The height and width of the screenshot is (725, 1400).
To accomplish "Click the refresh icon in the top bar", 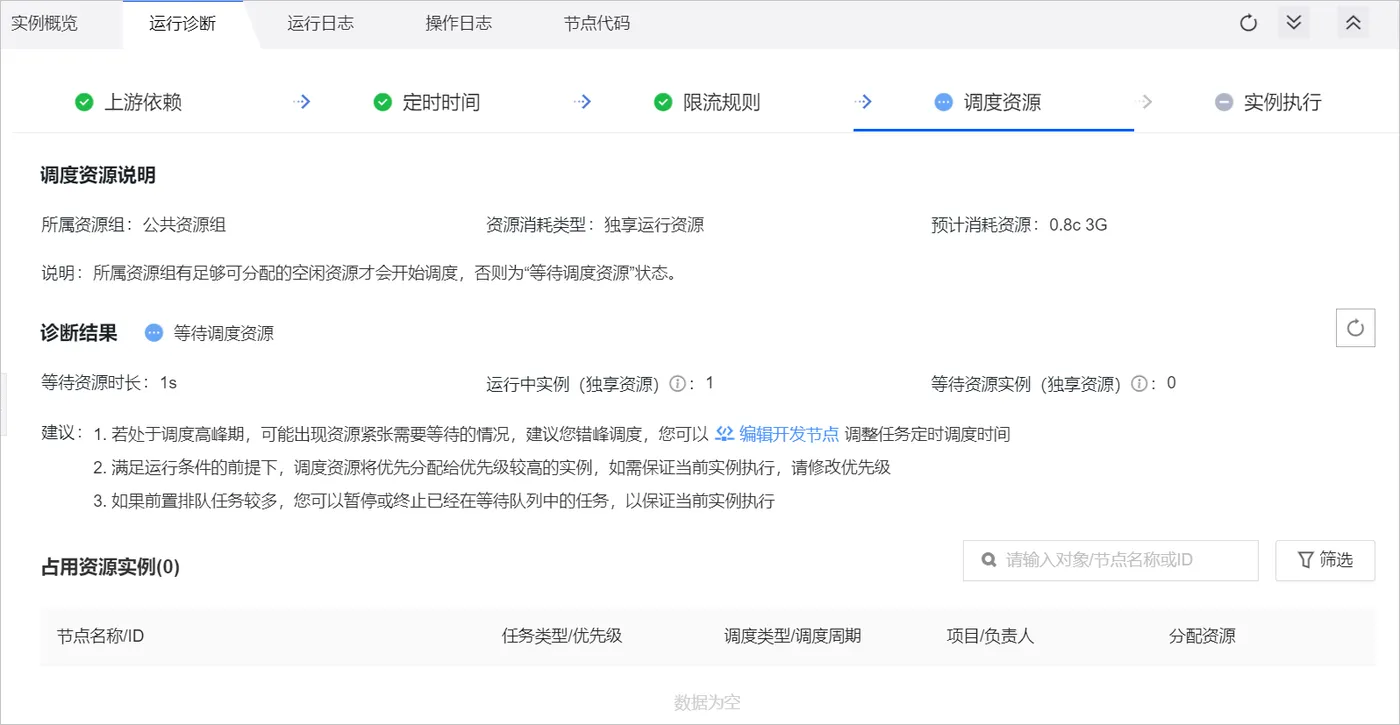I will (1248, 23).
